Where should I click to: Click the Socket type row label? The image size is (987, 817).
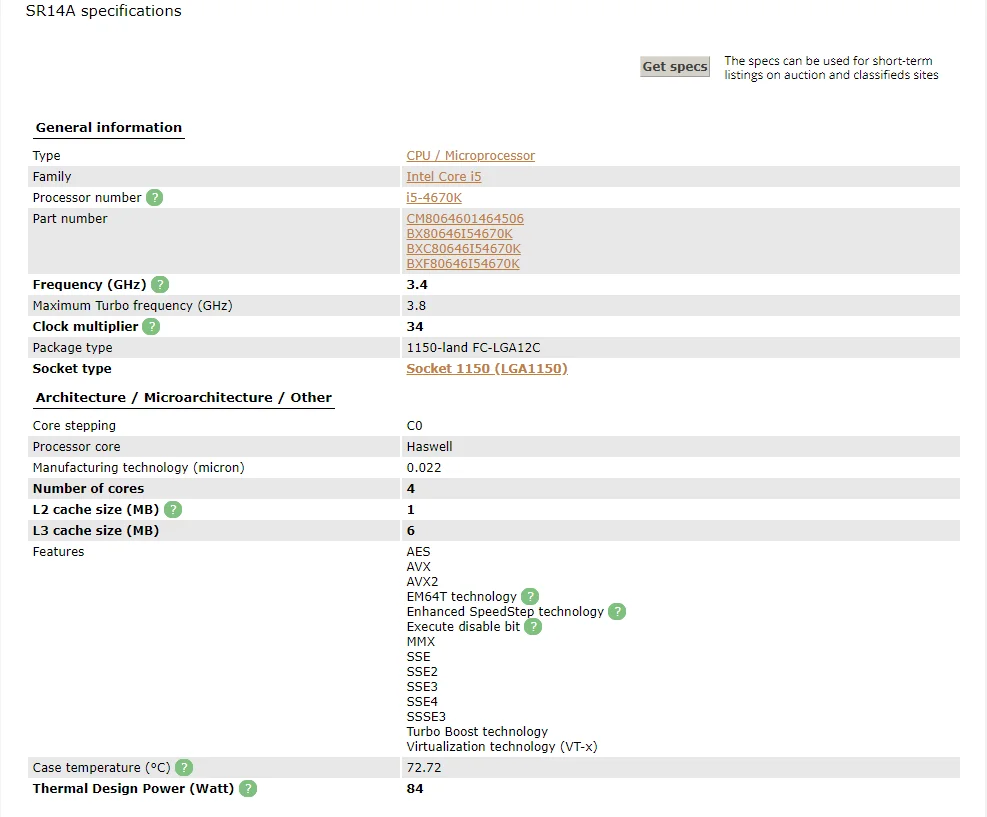[72, 369]
